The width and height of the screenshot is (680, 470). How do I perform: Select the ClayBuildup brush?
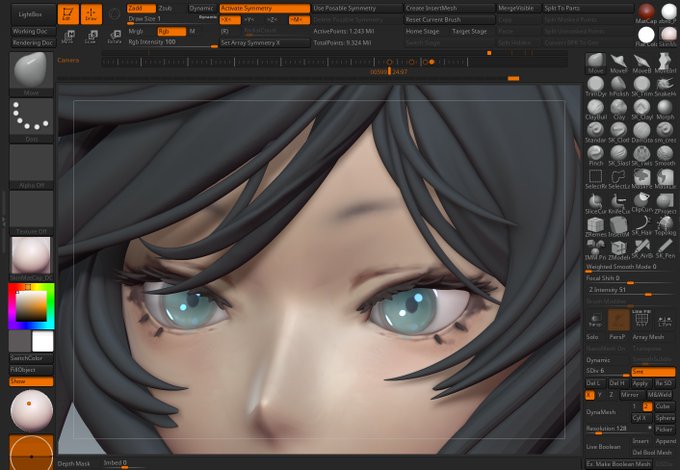point(595,110)
